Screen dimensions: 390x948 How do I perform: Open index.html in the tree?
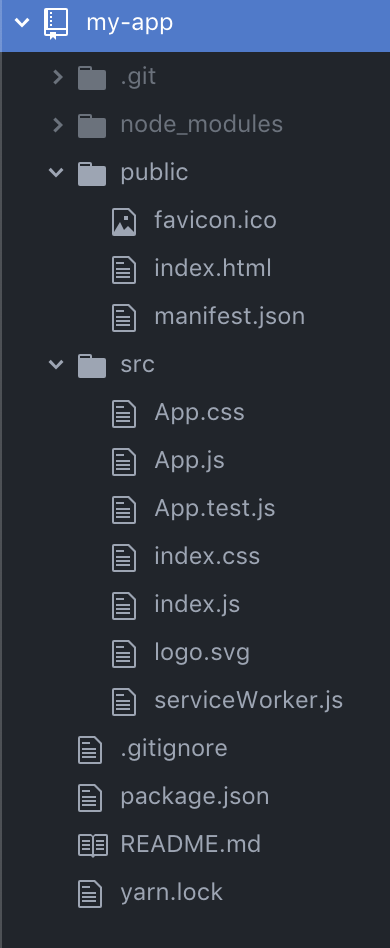[x=213, y=268]
